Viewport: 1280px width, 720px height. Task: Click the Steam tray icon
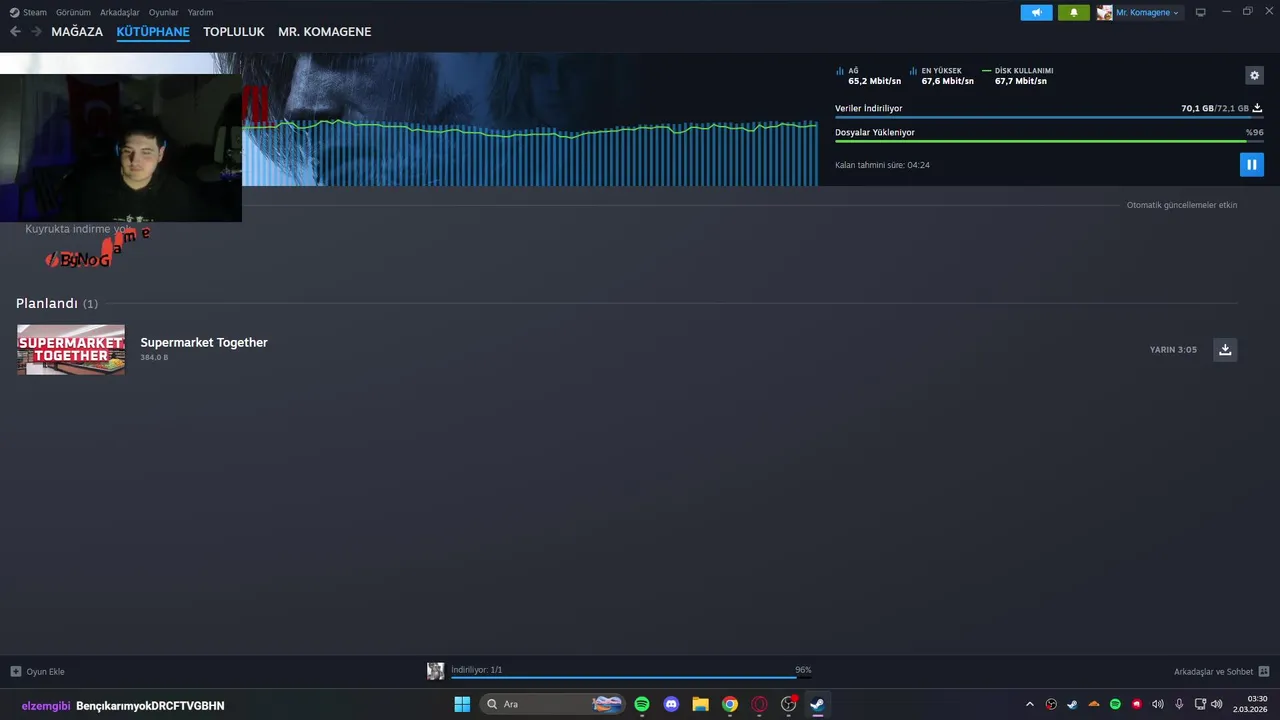[1072, 704]
